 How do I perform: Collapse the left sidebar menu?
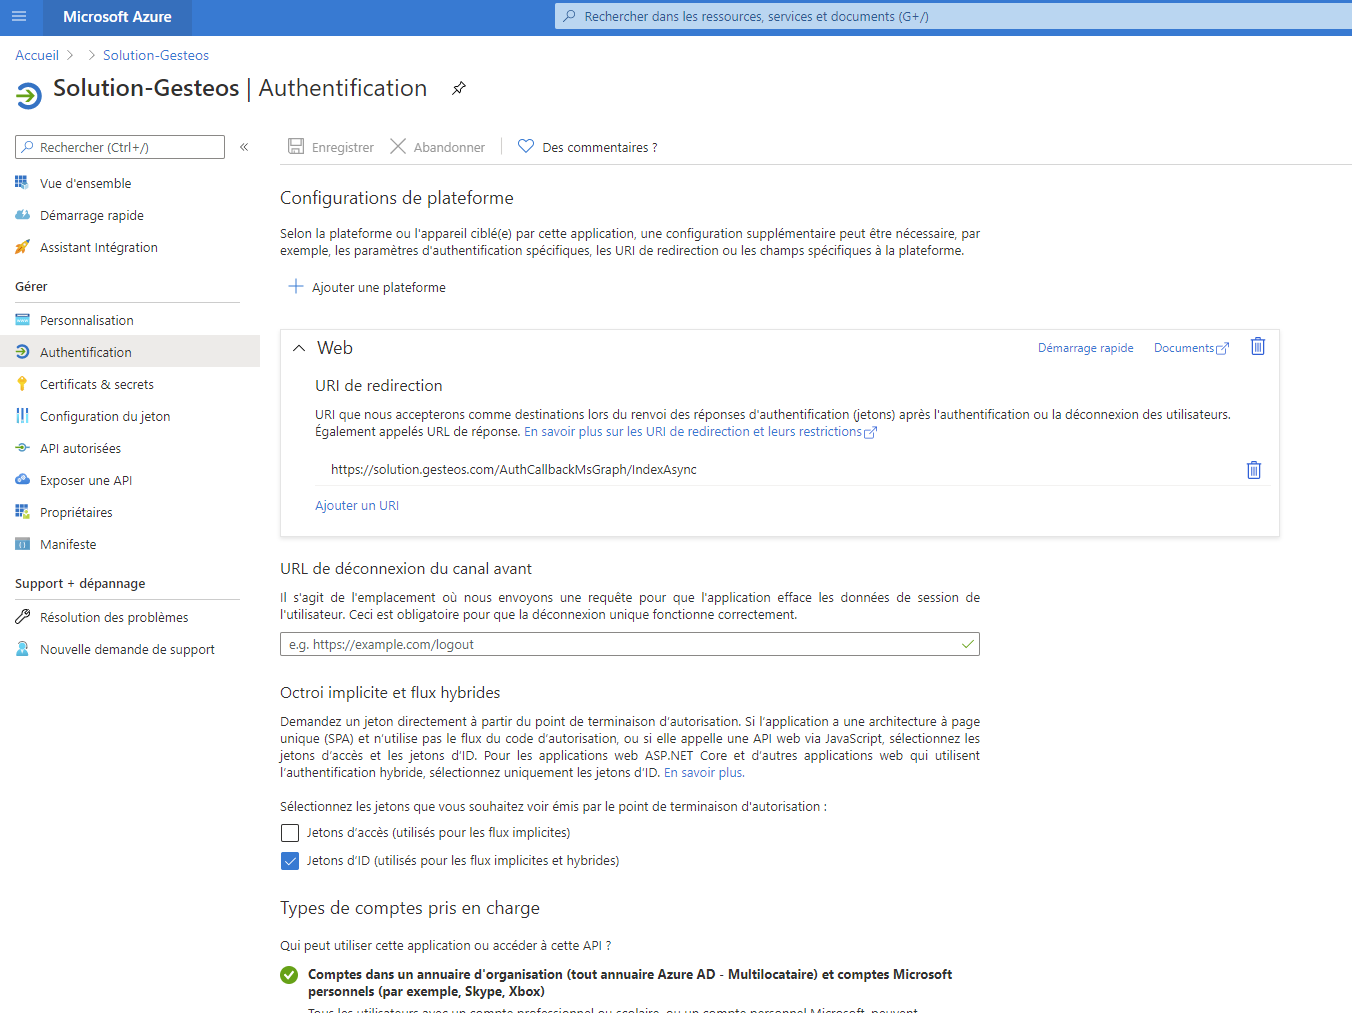click(x=244, y=147)
